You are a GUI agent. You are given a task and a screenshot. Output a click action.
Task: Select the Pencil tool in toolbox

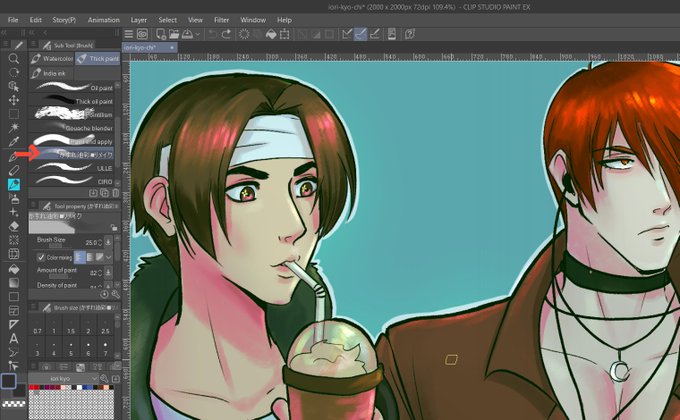tap(13, 171)
